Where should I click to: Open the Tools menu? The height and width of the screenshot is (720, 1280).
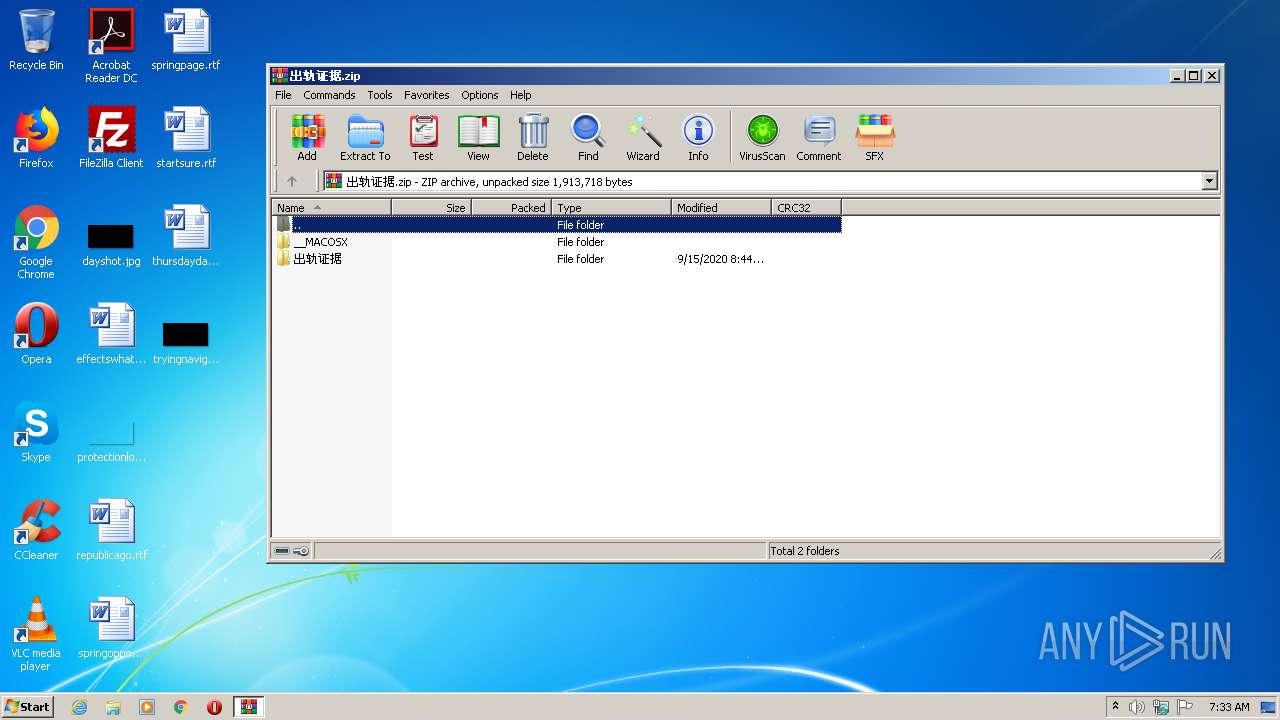coord(380,95)
